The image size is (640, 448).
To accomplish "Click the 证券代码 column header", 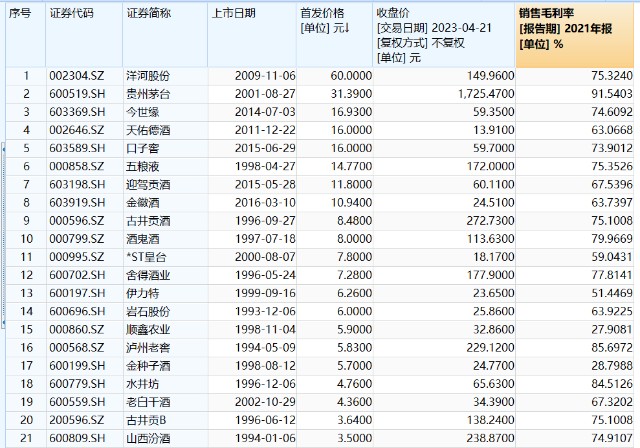I will pyautogui.click(x=84, y=35).
